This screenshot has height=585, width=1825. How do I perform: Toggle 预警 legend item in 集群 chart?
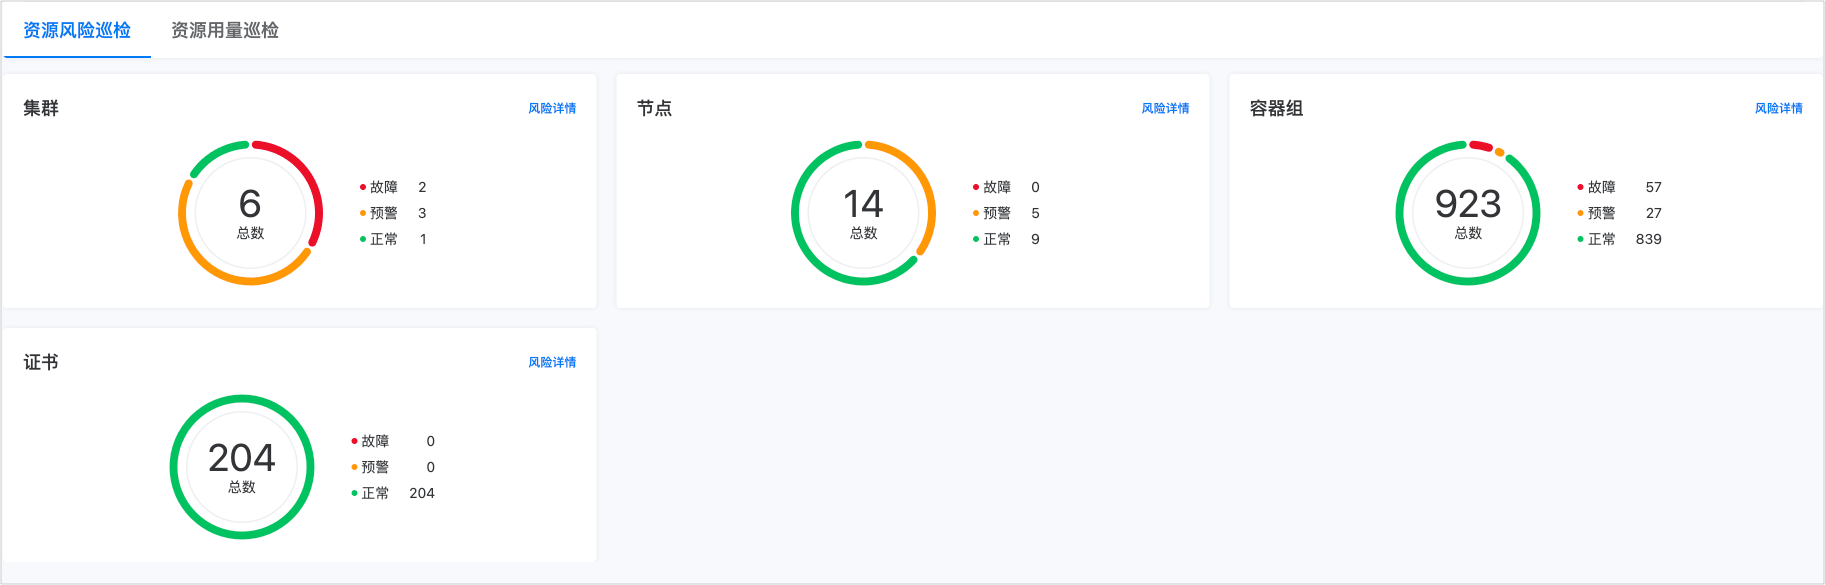click(x=383, y=213)
